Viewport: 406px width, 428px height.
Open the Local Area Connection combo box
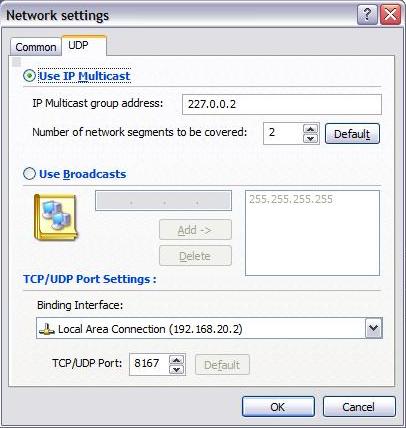click(209, 328)
